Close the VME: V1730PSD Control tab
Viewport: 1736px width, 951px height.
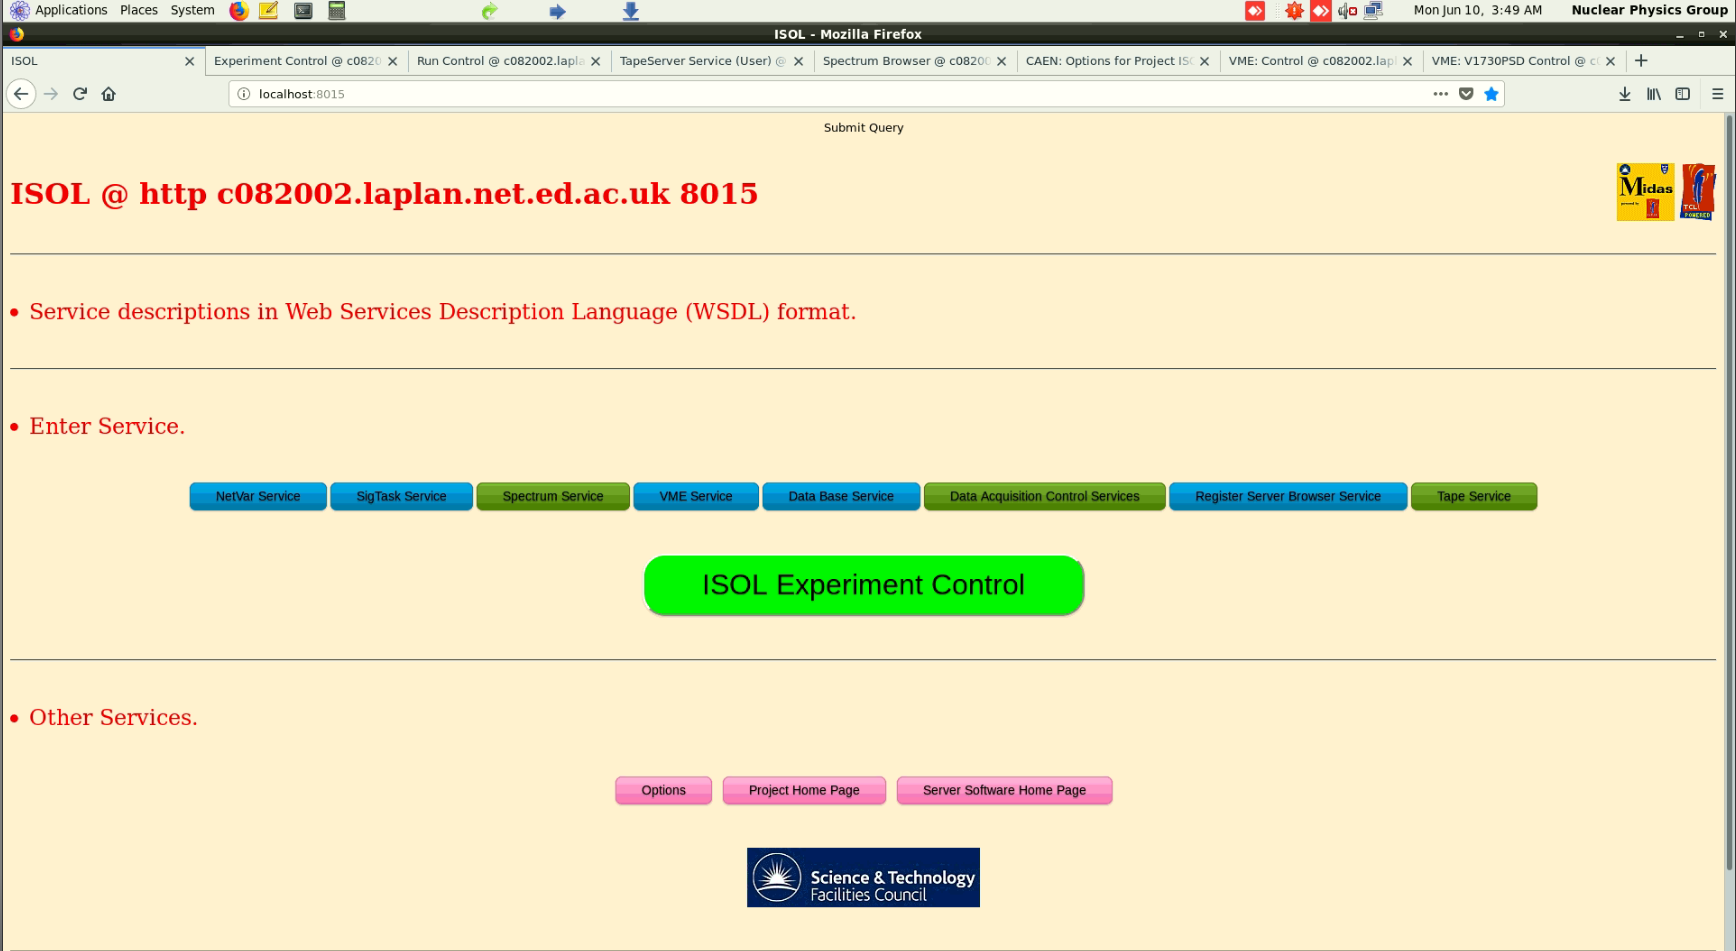pos(1611,61)
